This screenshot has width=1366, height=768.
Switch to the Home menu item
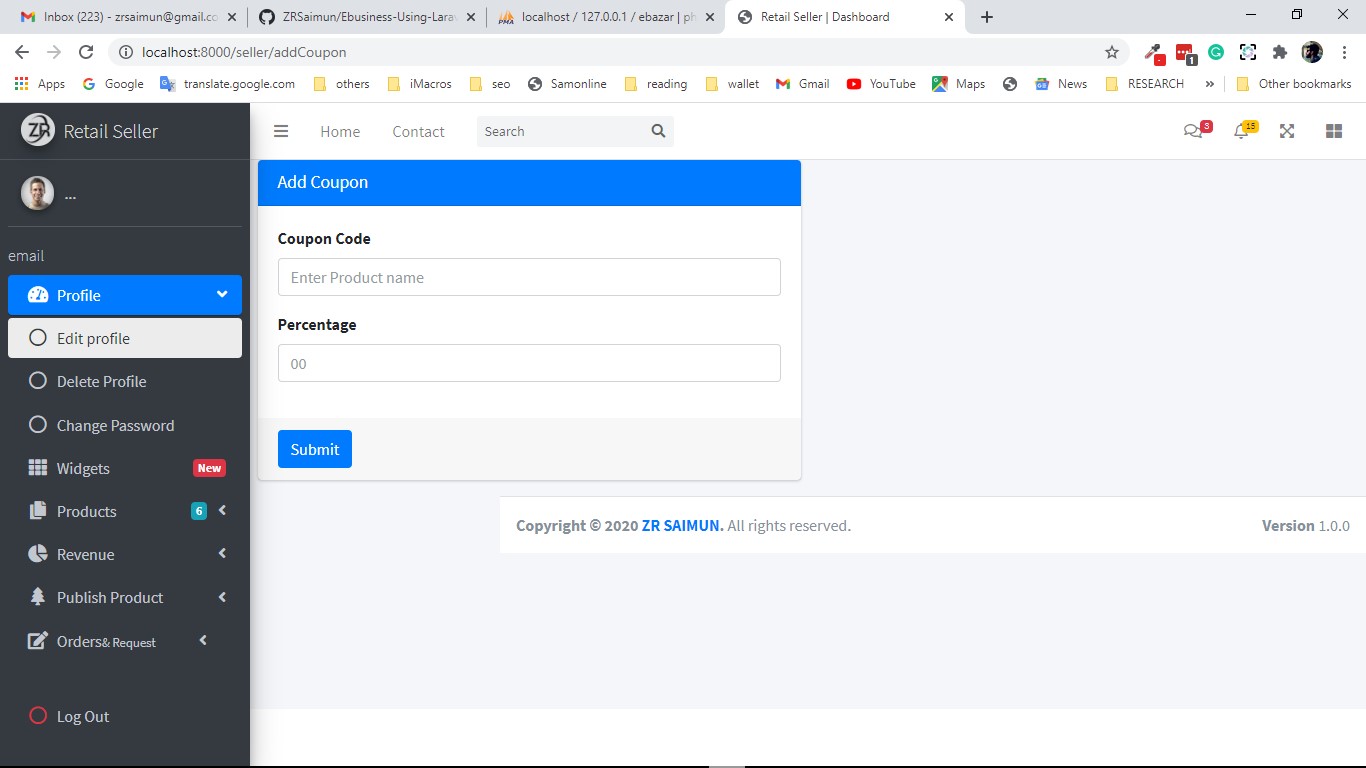pyautogui.click(x=339, y=131)
